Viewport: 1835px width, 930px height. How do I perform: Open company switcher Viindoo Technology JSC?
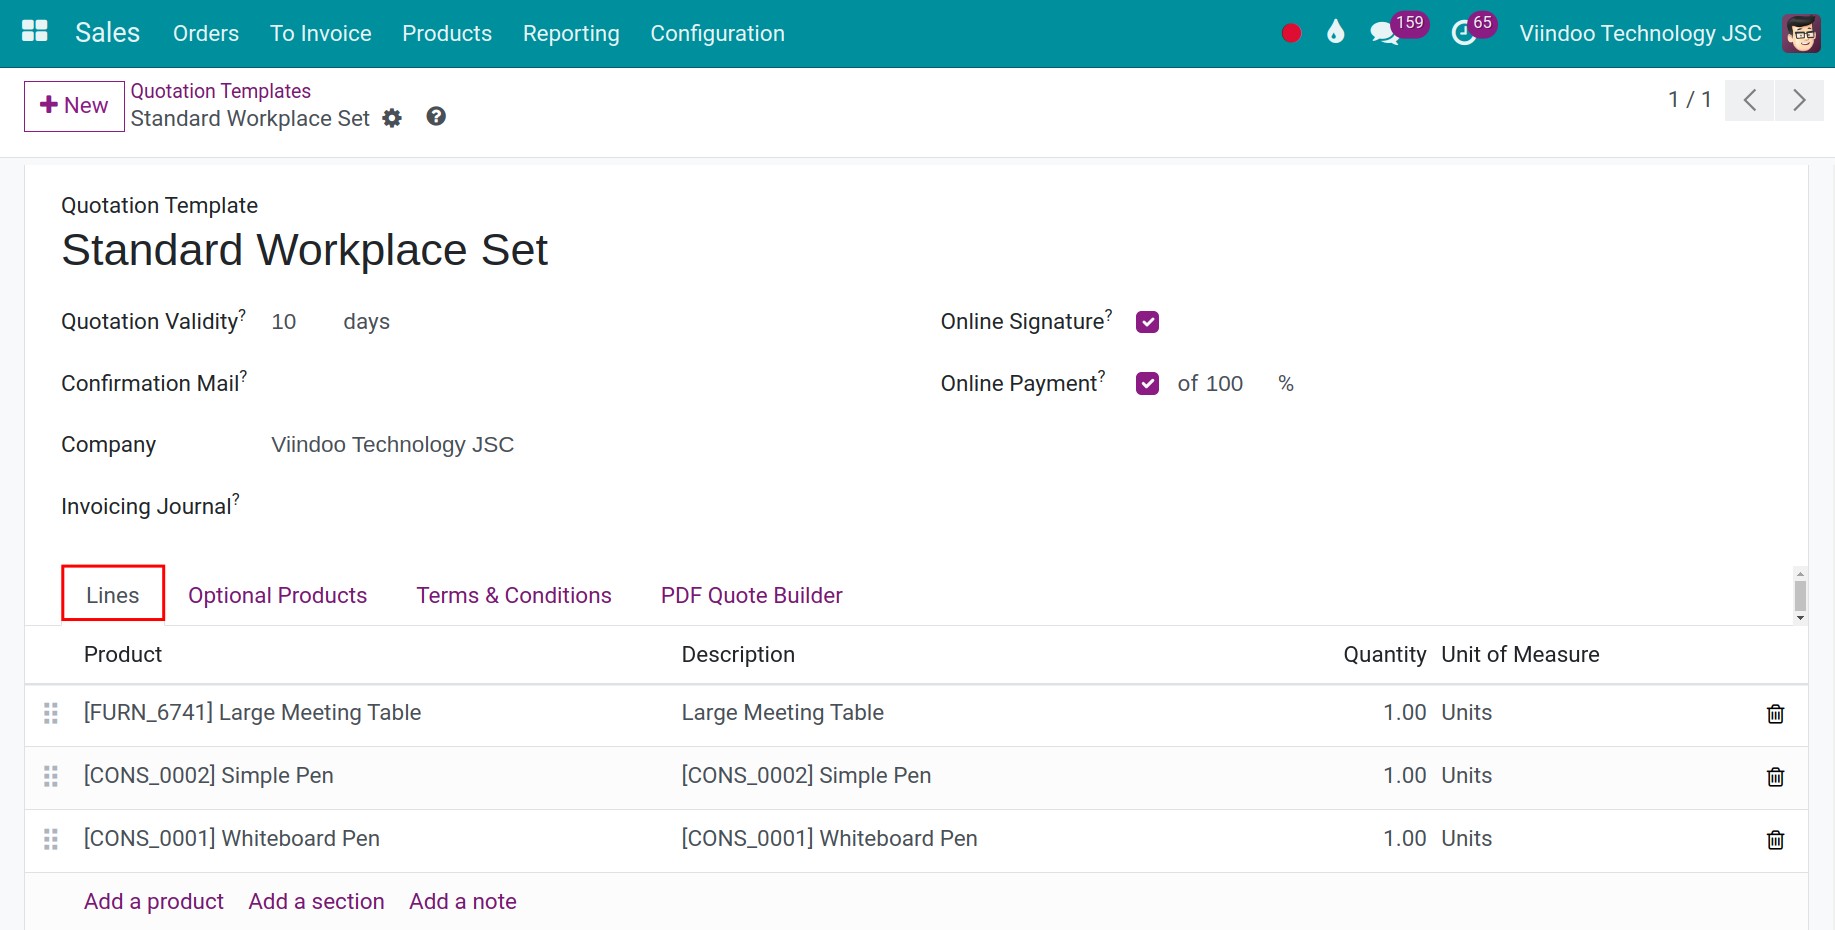[x=1640, y=33]
